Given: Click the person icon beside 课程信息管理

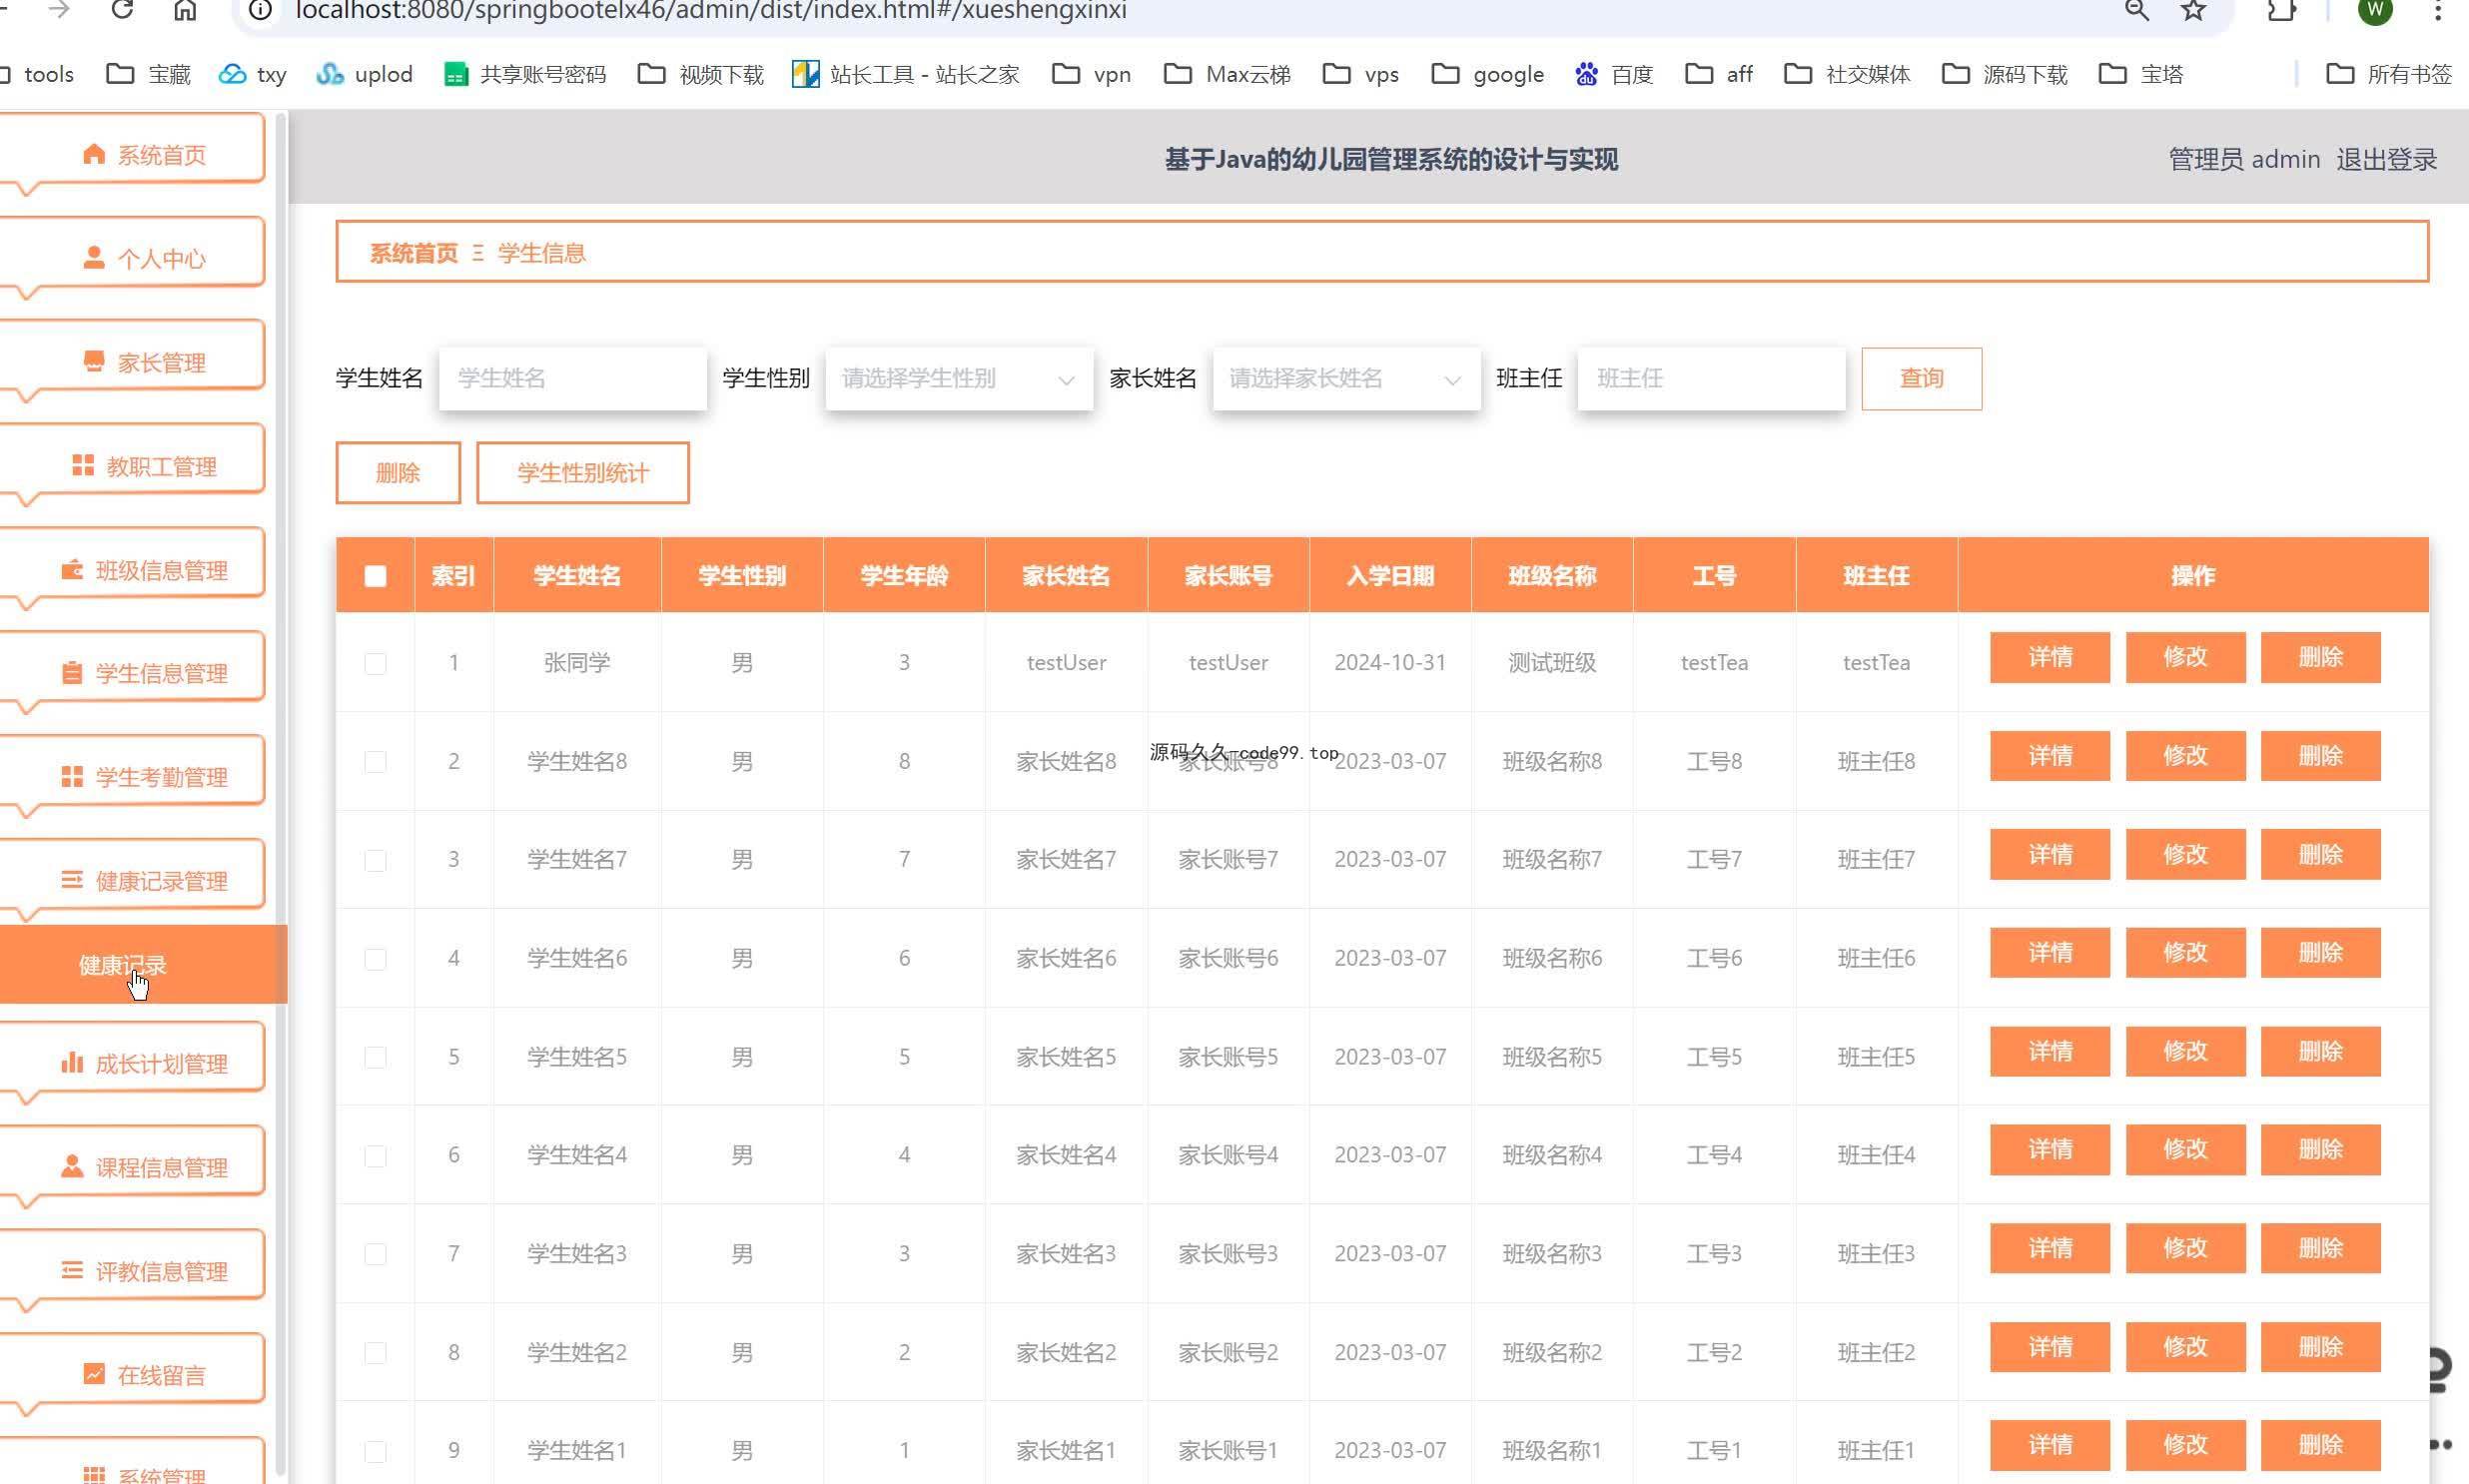Looking at the screenshot, I should (x=72, y=1167).
